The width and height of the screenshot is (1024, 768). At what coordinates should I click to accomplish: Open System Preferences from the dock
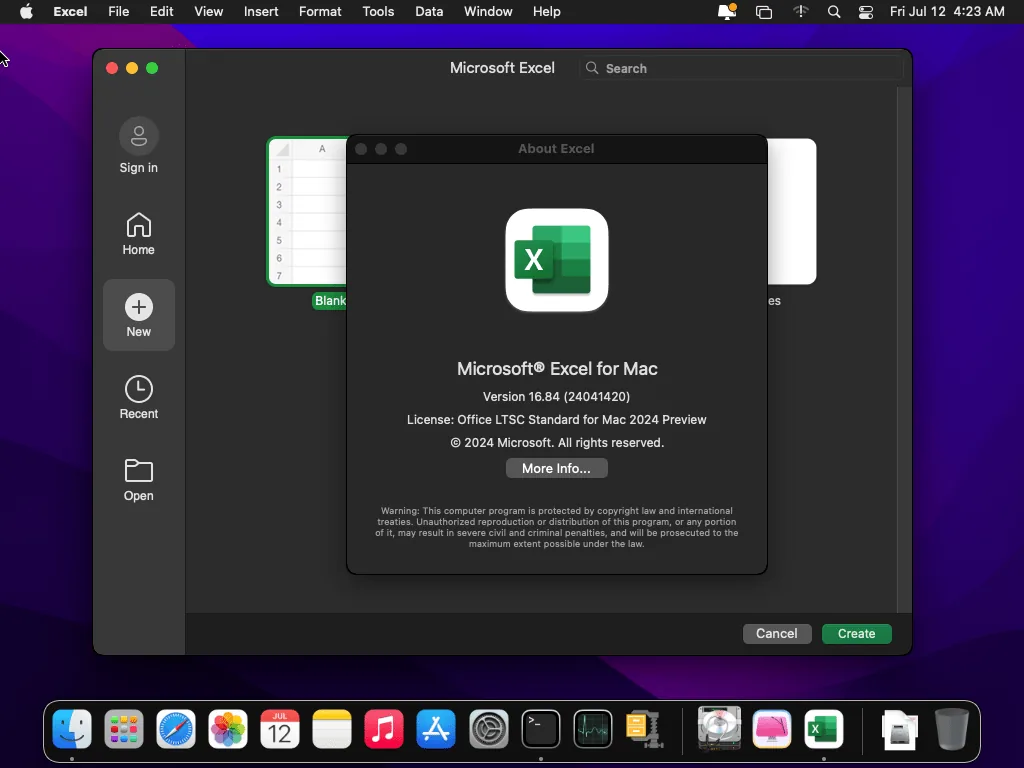point(488,729)
